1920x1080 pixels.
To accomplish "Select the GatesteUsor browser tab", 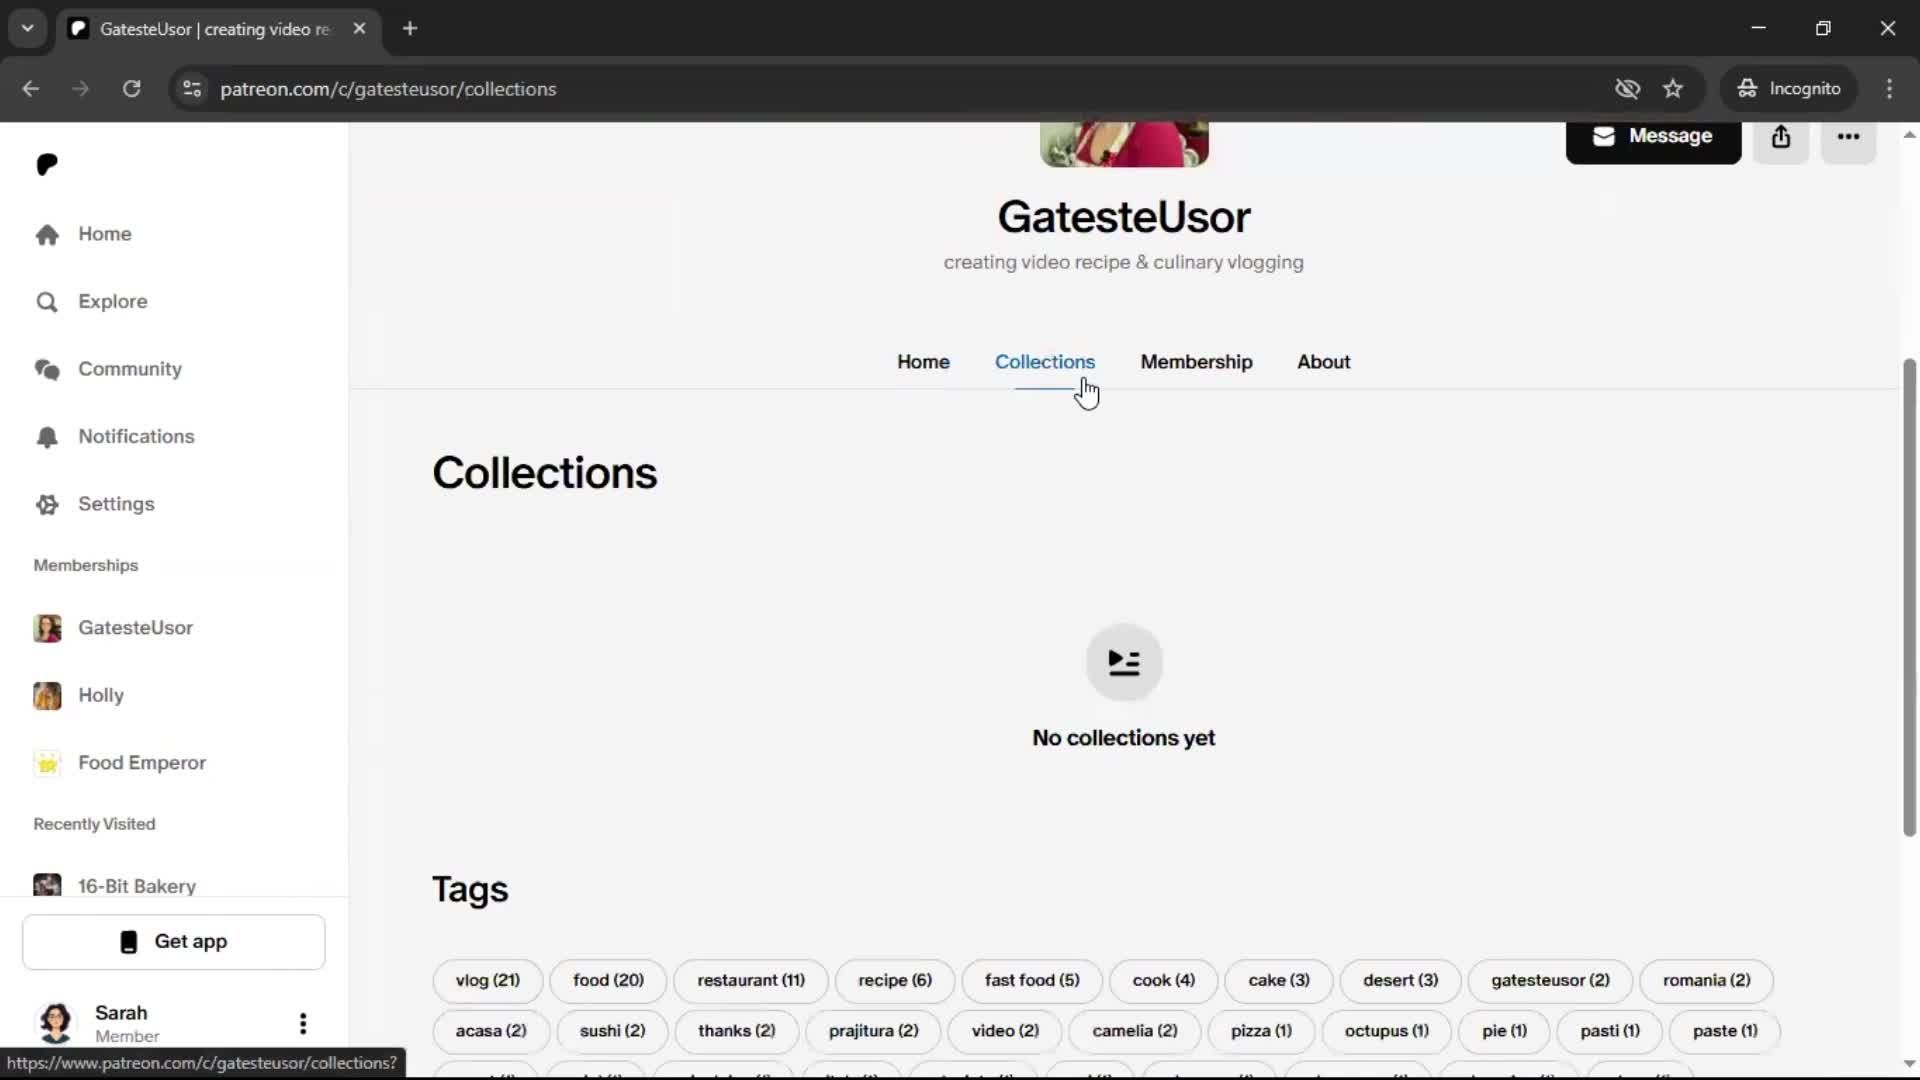I will click(218, 29).
